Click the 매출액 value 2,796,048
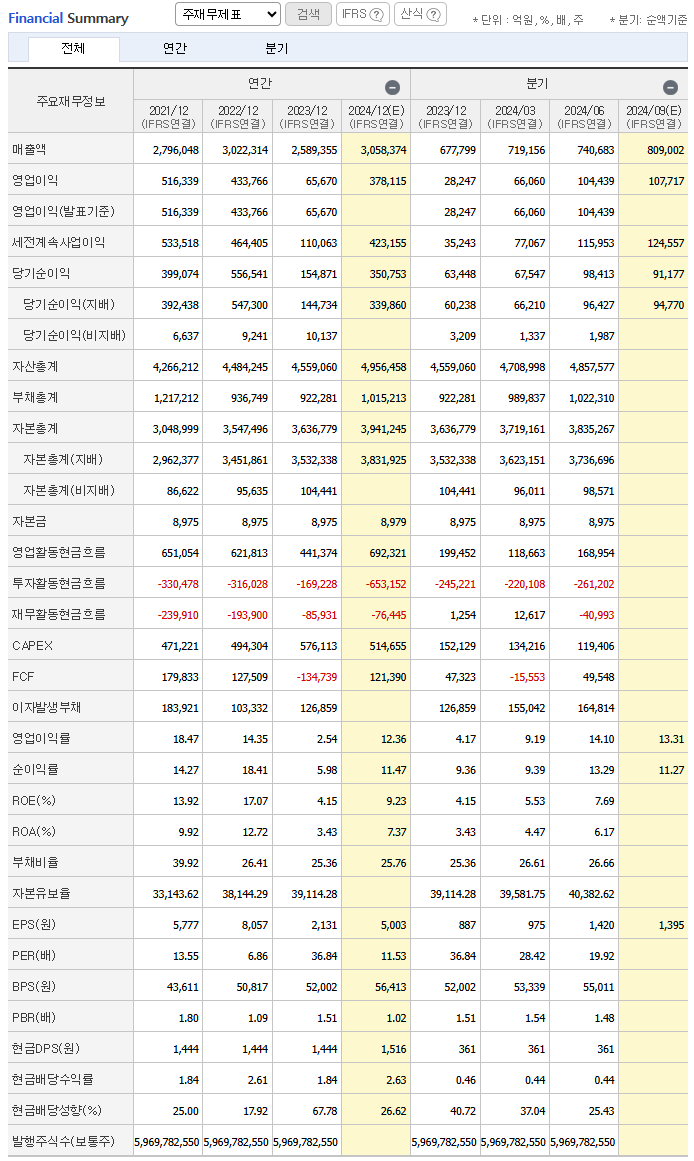This screenshot has height=1161, width=694. 176,150
